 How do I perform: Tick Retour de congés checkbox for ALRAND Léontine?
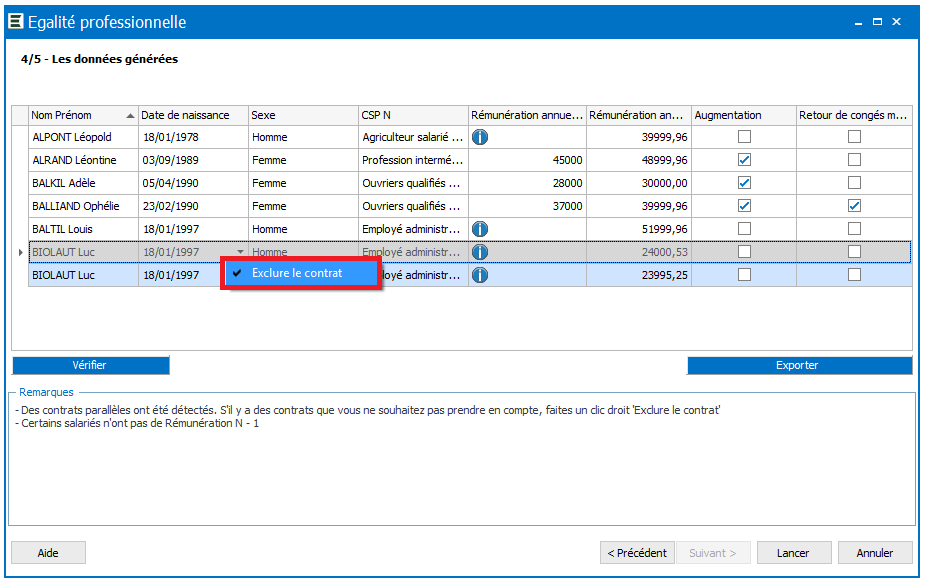pos(854,160)
